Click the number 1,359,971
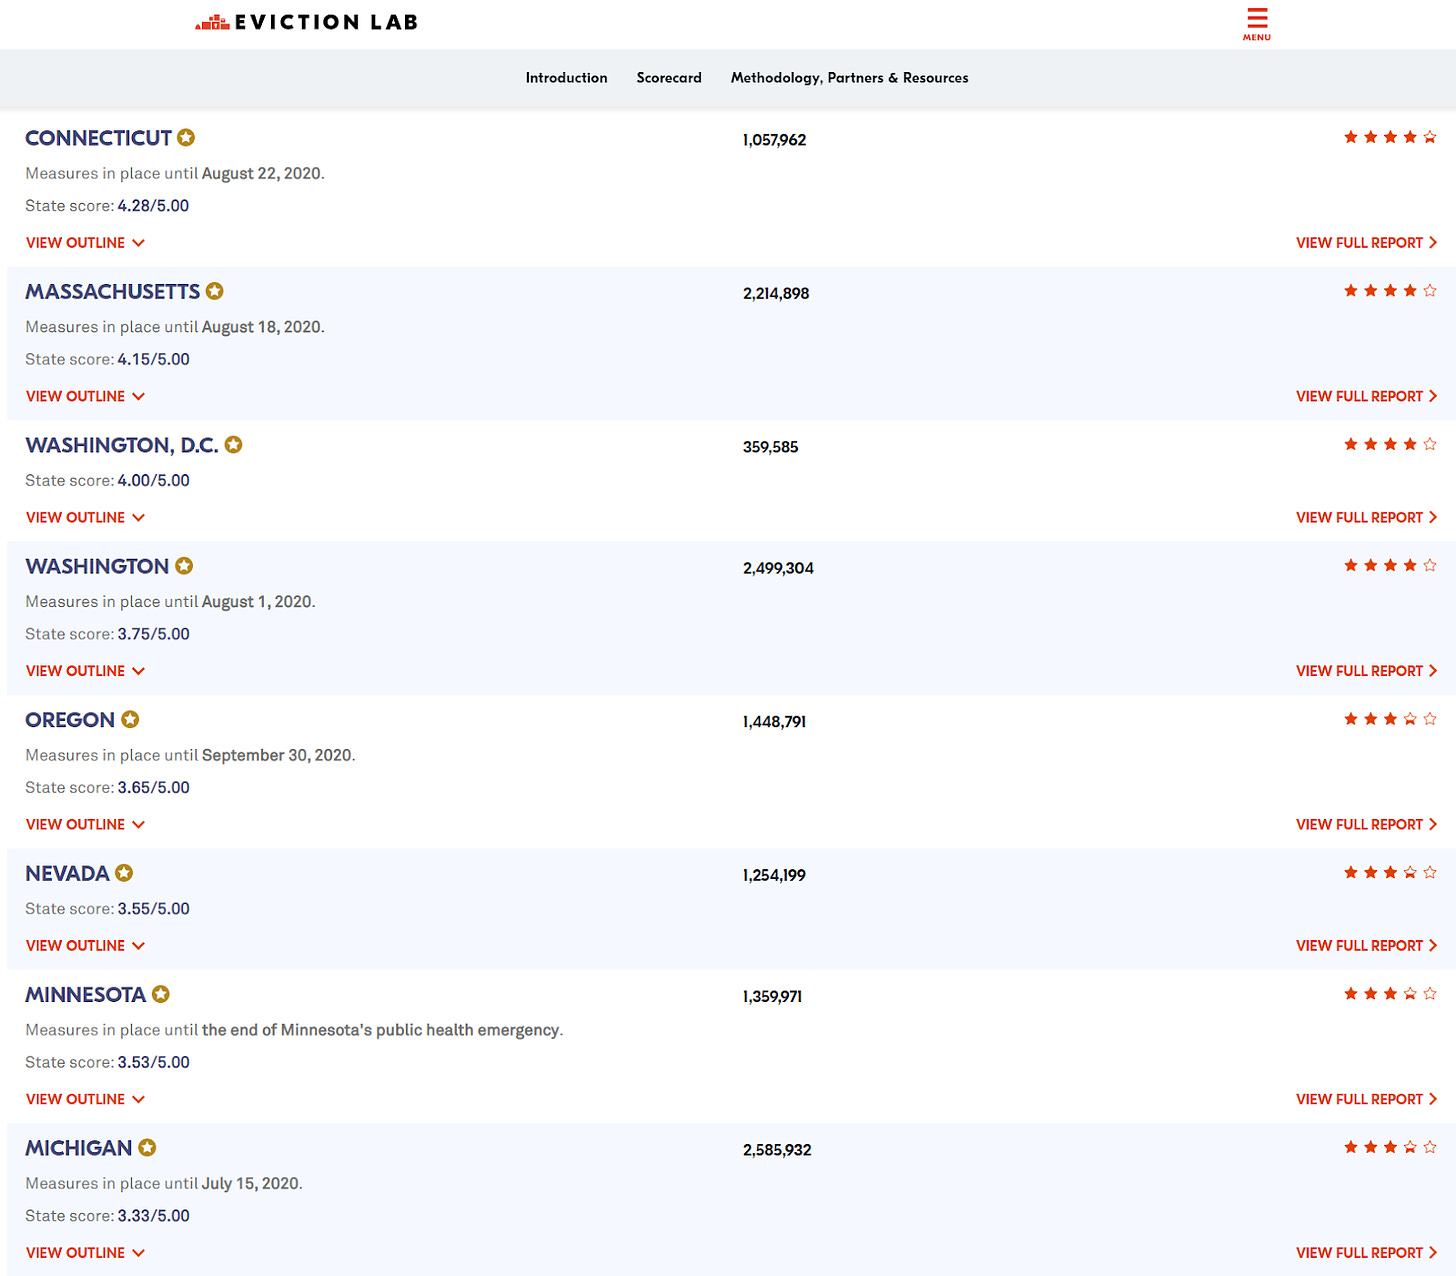 point(772,996)
